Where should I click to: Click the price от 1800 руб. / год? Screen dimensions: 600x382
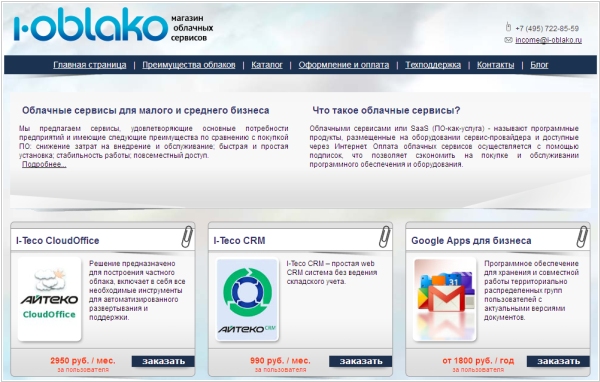[478, 361]
